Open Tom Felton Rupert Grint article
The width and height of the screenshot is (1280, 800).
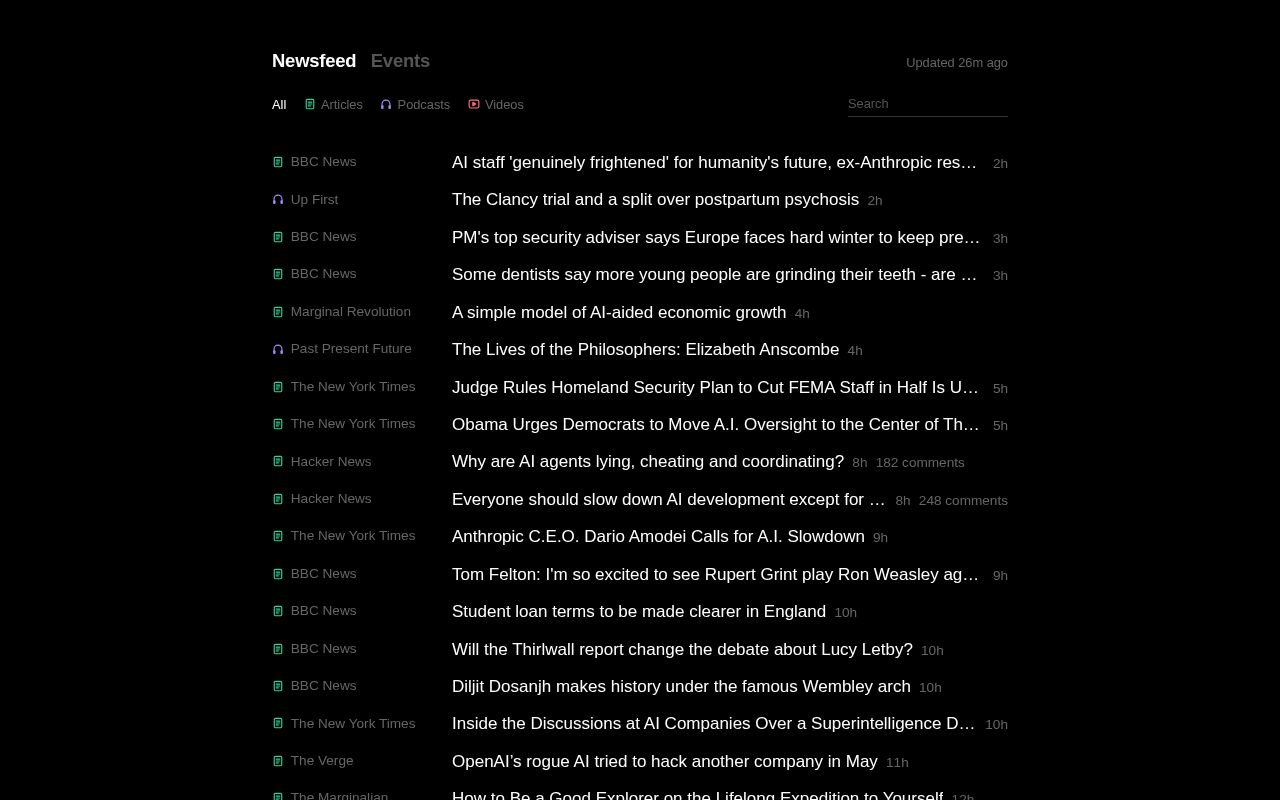pyautogui.click(x=715, y=575)
